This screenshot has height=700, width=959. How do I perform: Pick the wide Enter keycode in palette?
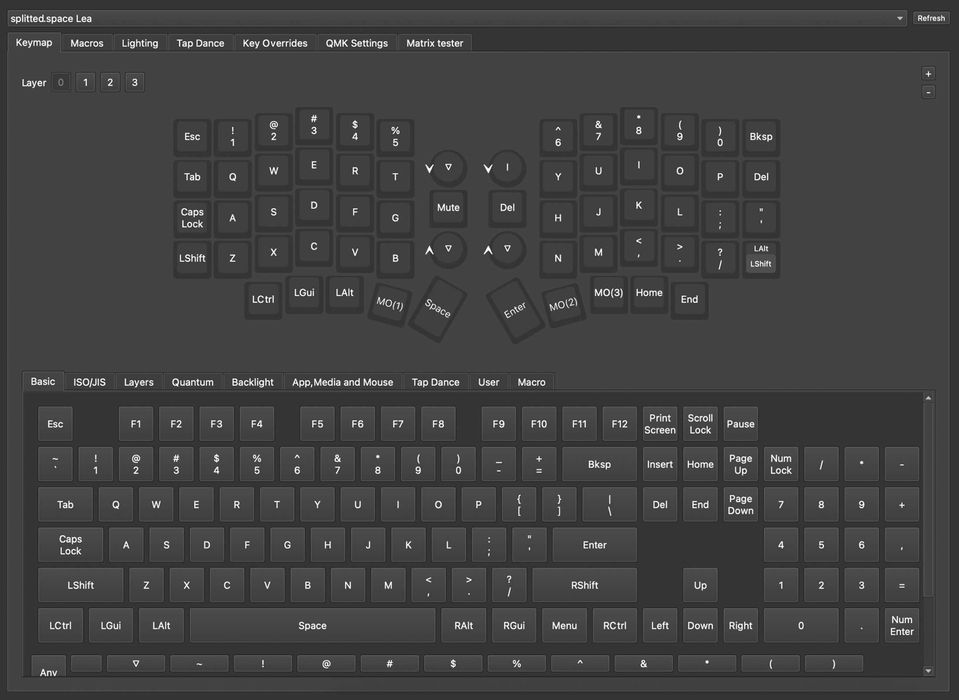pyautogui.click(x=594, y=545)
